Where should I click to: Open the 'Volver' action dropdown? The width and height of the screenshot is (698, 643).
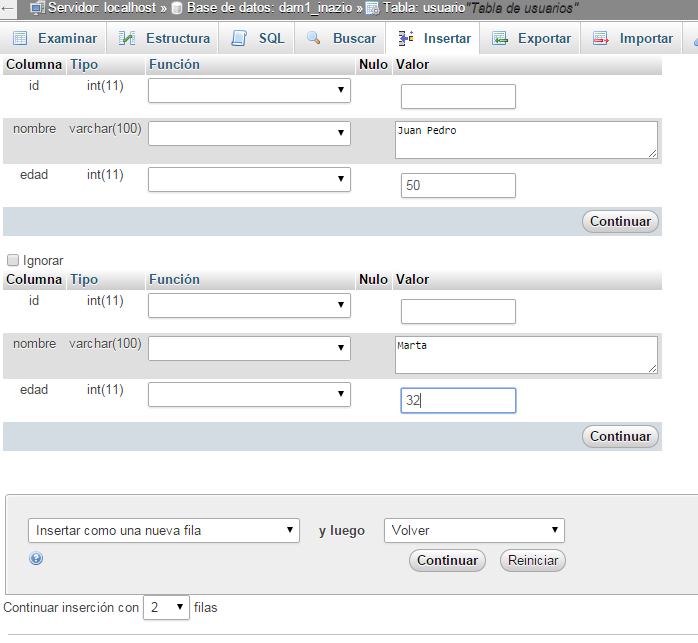click(474, 530)
